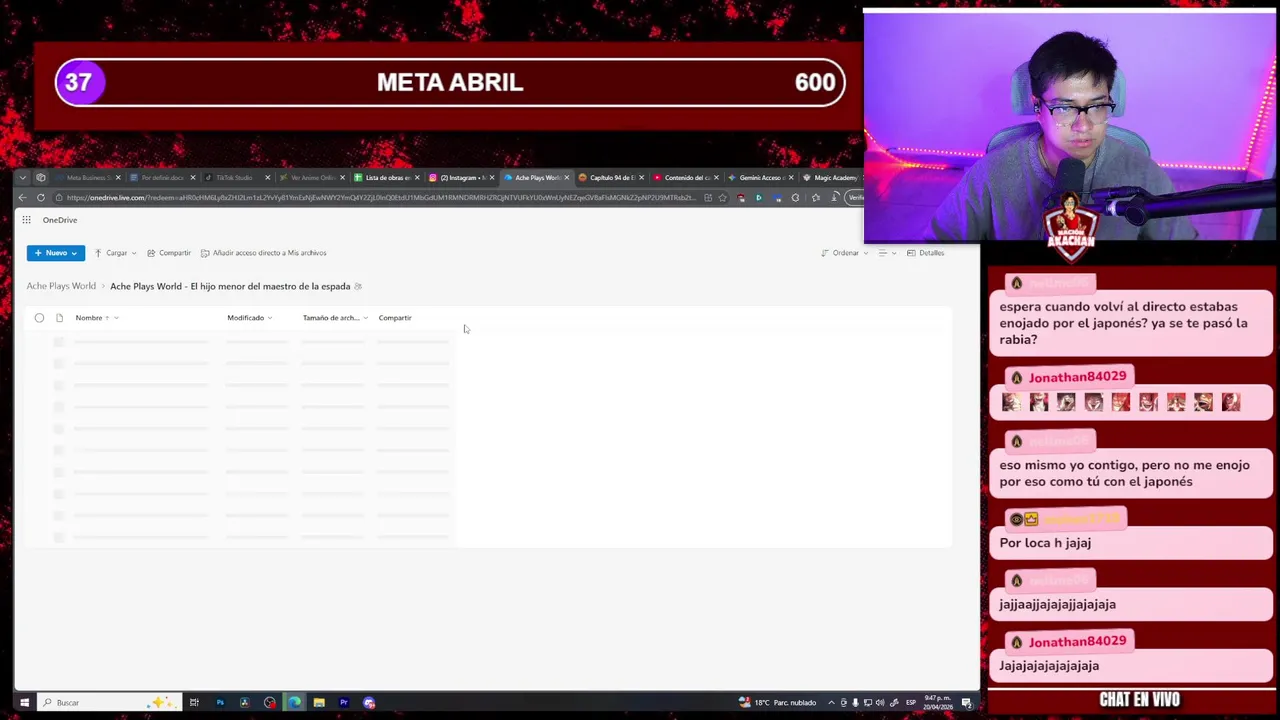The width and height of the screenshot is (1280, 720).
Task: Add this page to favorites star
Action: tap(723, 198)
